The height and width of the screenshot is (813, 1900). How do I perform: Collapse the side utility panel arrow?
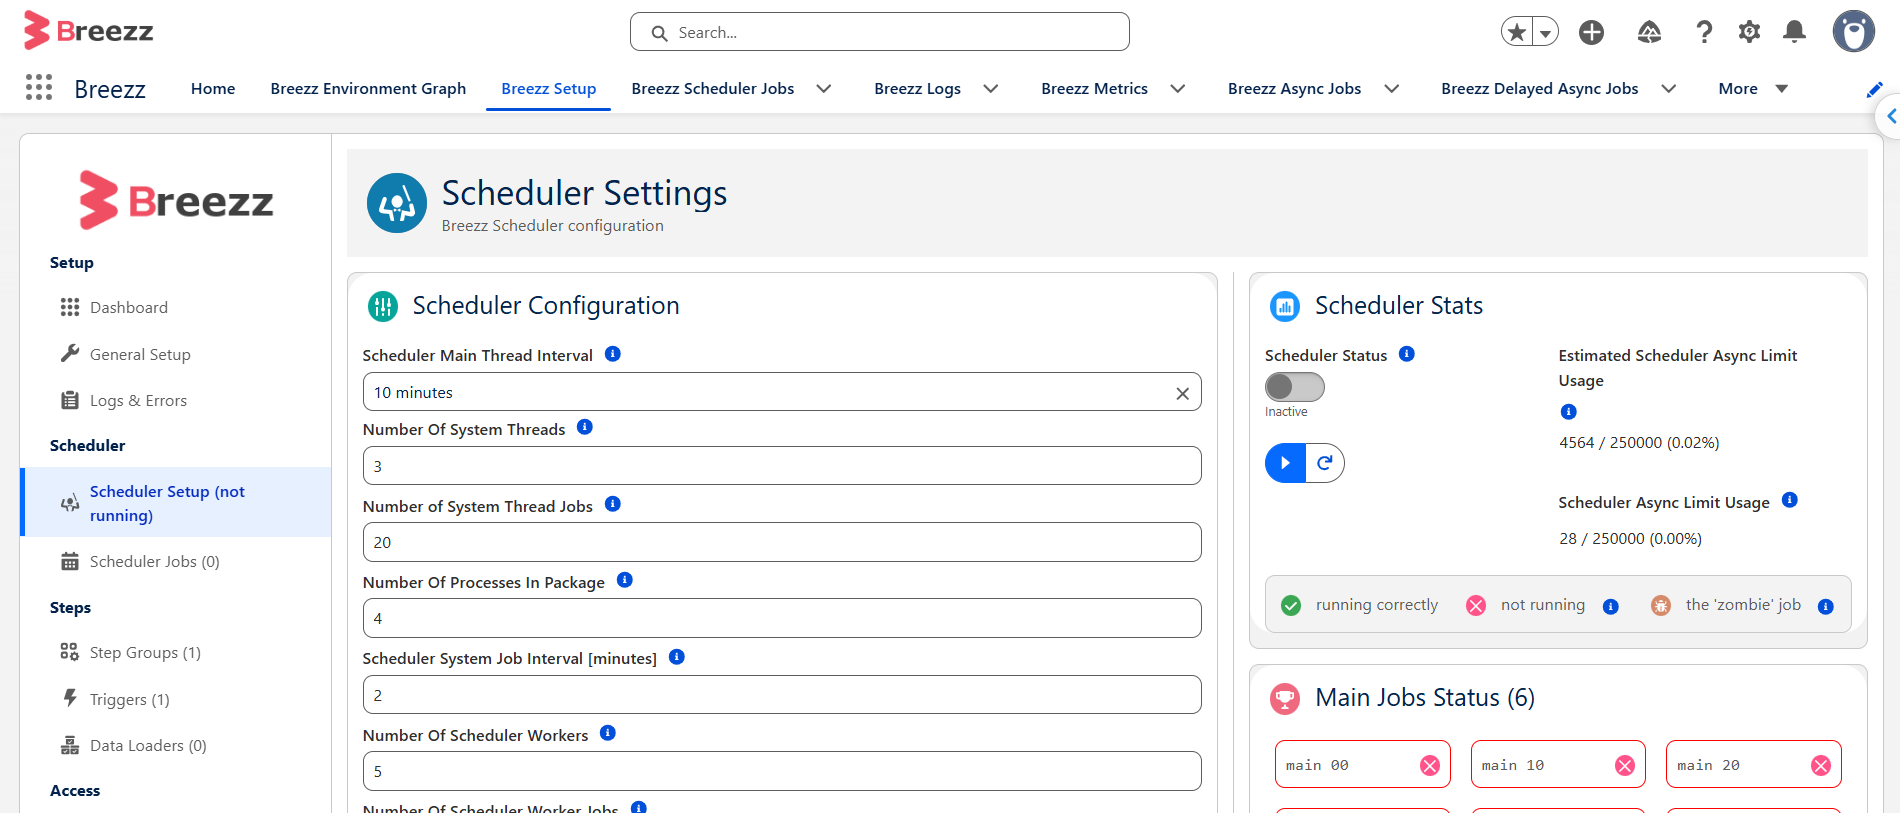1890,116
